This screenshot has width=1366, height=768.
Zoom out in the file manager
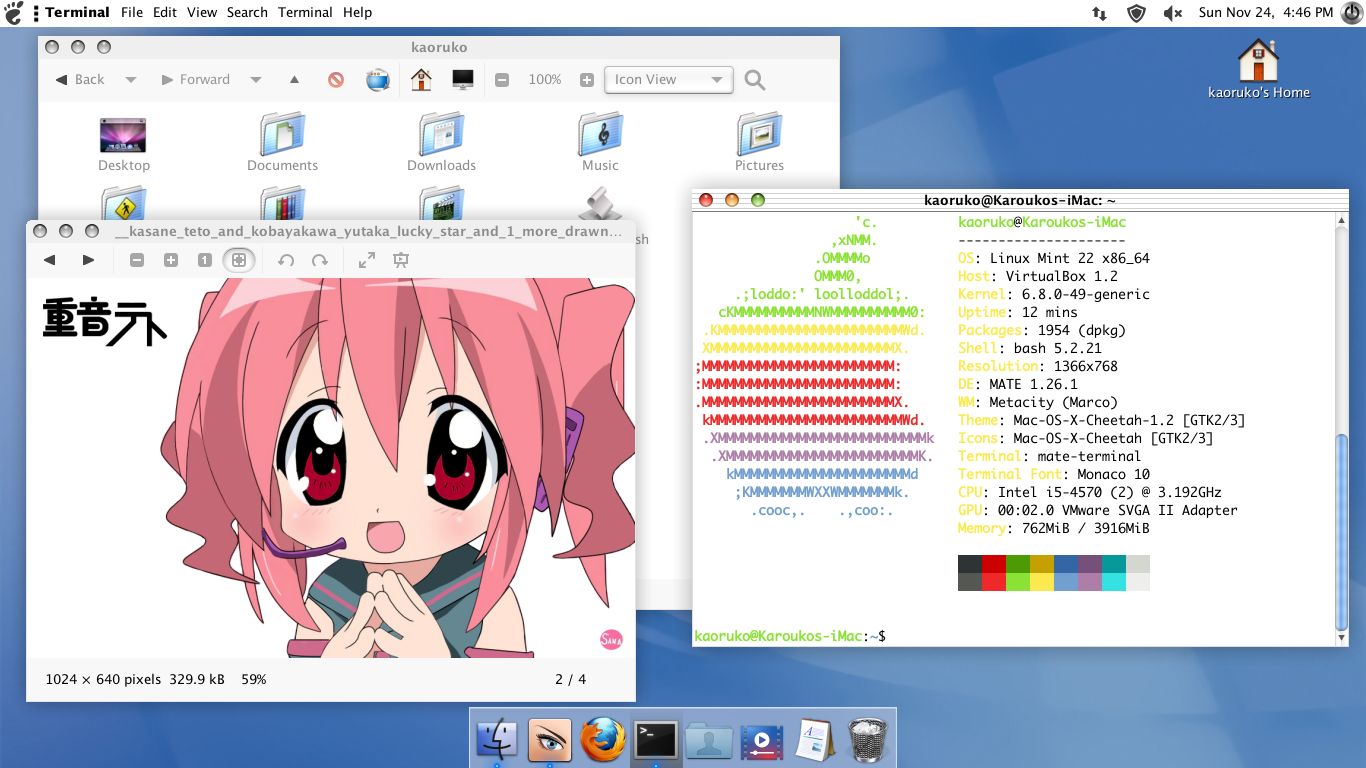502,80
